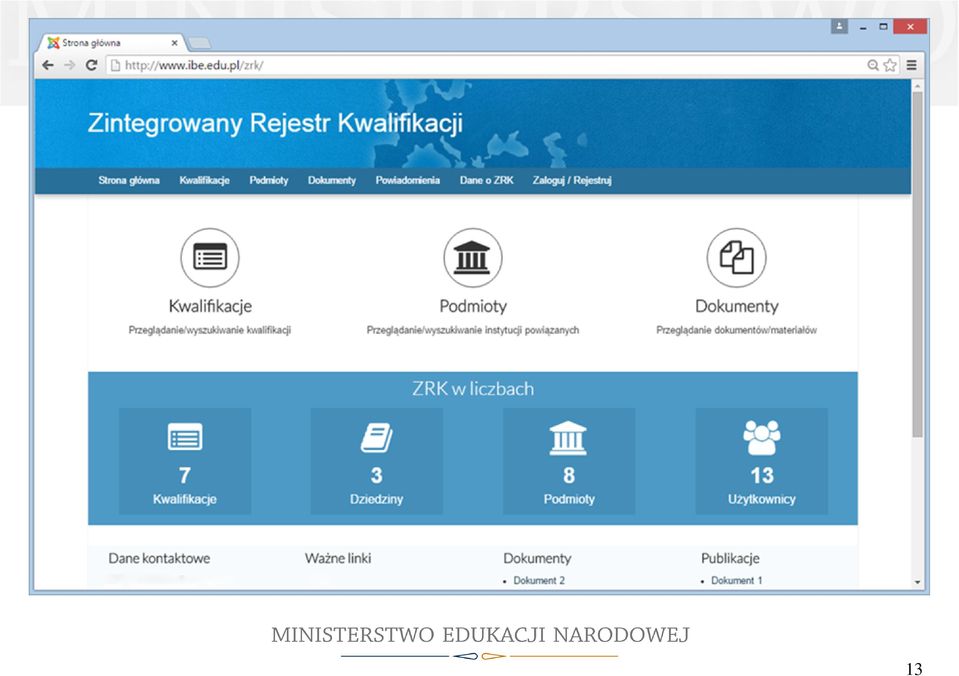Open Strona główna in navigation menu

(x=129, y=180)
